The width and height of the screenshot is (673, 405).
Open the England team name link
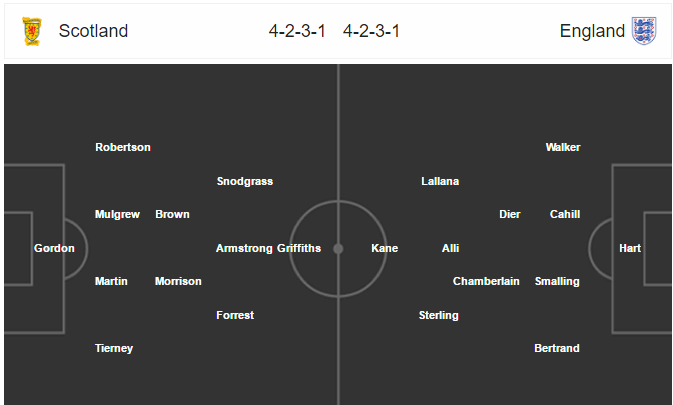pos(592,31)
